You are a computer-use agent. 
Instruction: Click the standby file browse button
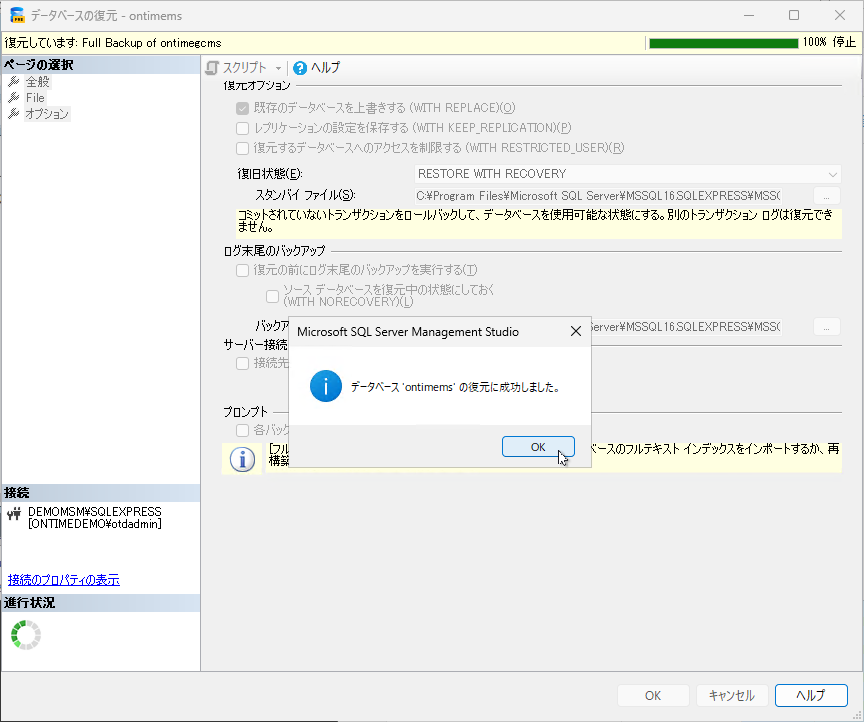click(x=826, y=195)
